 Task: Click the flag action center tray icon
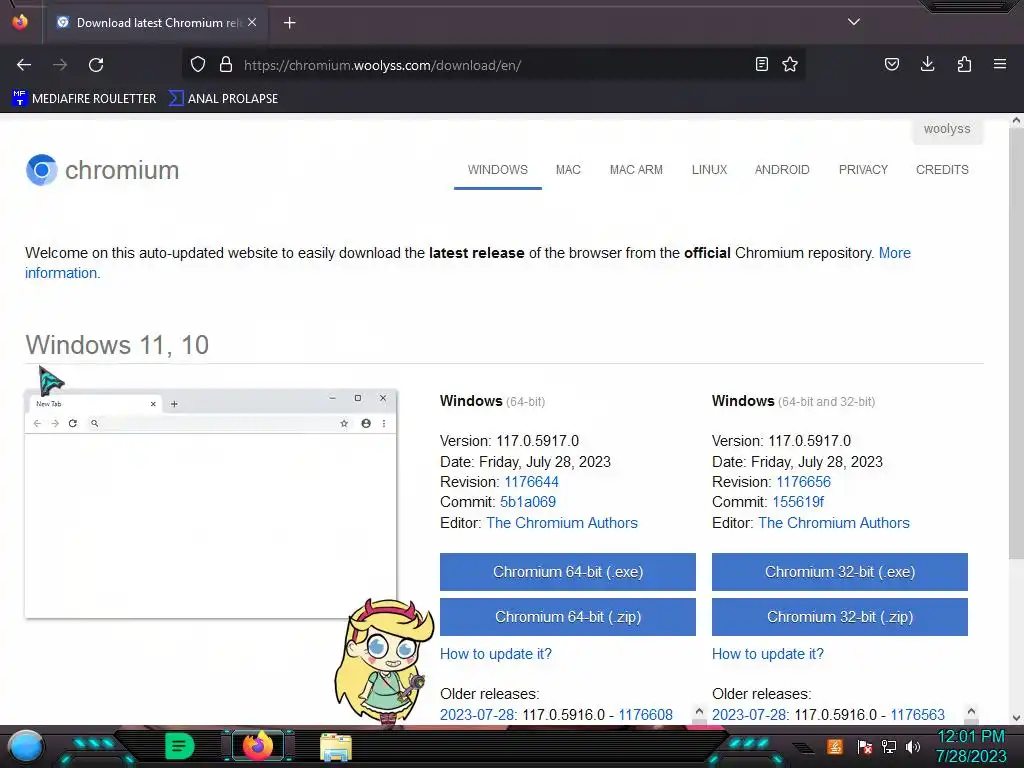(865, 746)
